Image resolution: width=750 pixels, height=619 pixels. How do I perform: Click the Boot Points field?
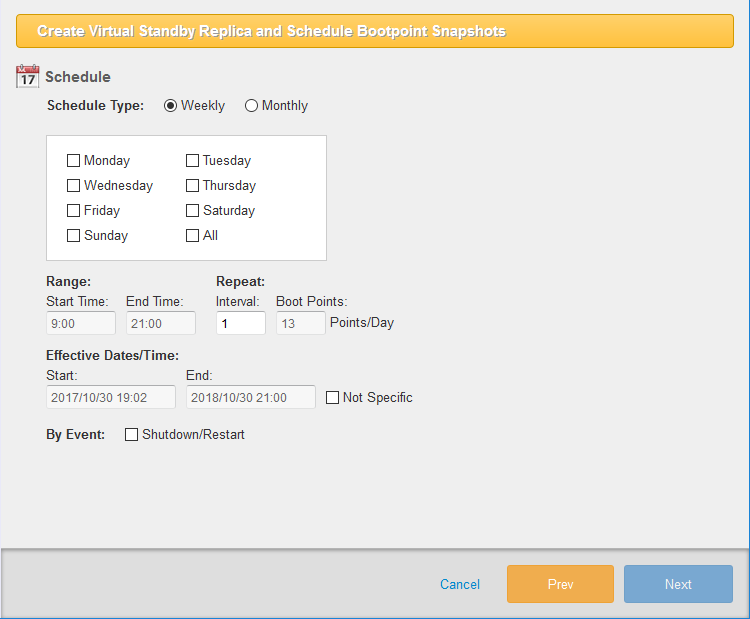tap(300, 323)
